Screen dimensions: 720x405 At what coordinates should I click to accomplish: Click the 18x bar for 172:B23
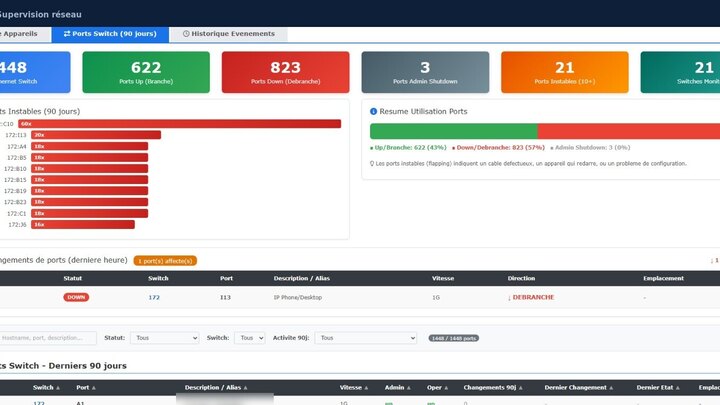[90, 202]
